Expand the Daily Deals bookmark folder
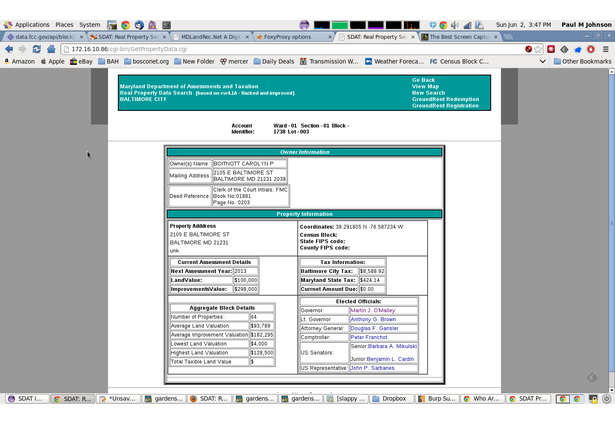This screenshot has height=424, width=615. tap(274, 62)
